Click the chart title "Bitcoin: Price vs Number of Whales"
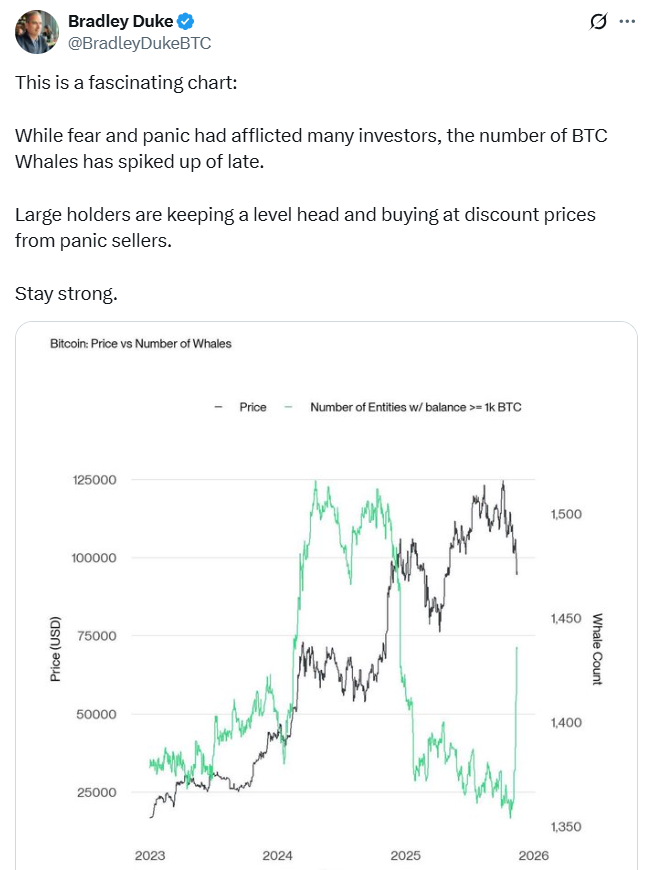The image size is (645, 870). [140, 344]
